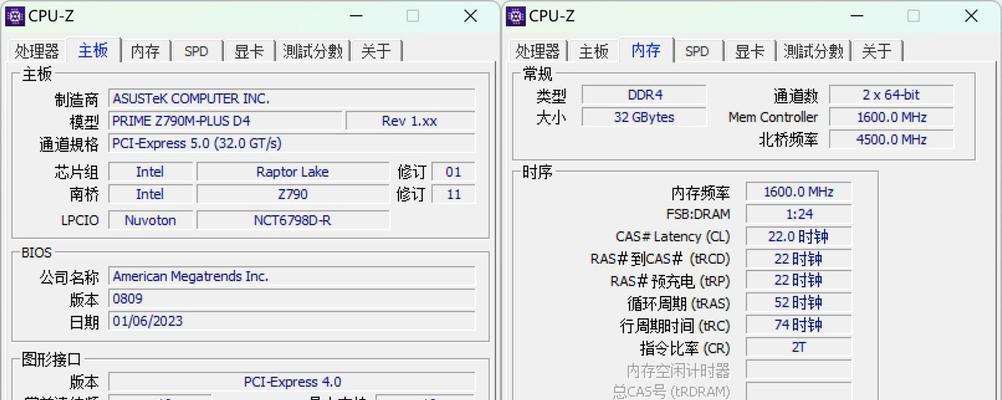The width and height of the screenshot is (1002, 400).
Task: Open SPD tab in left CPU-Z window
Action: tap(196, 51)
